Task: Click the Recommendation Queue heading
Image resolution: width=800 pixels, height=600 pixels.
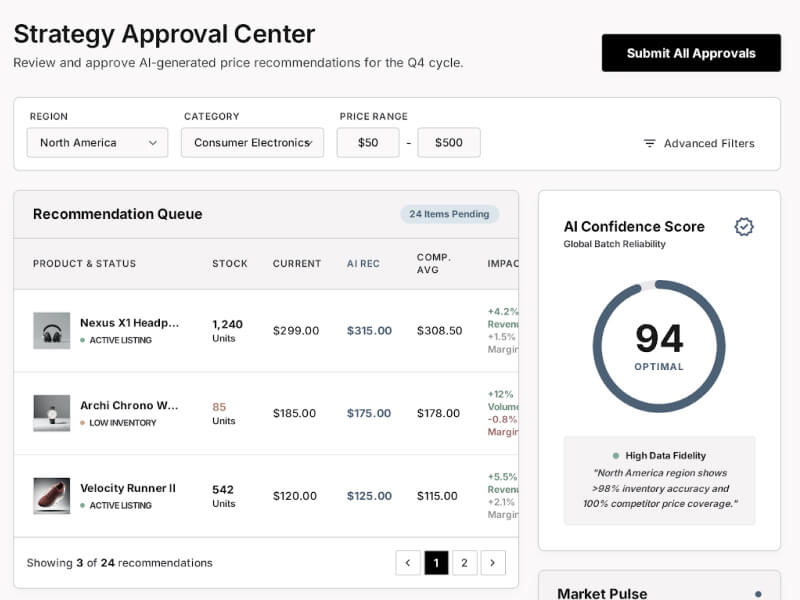Action: (117, 214)
